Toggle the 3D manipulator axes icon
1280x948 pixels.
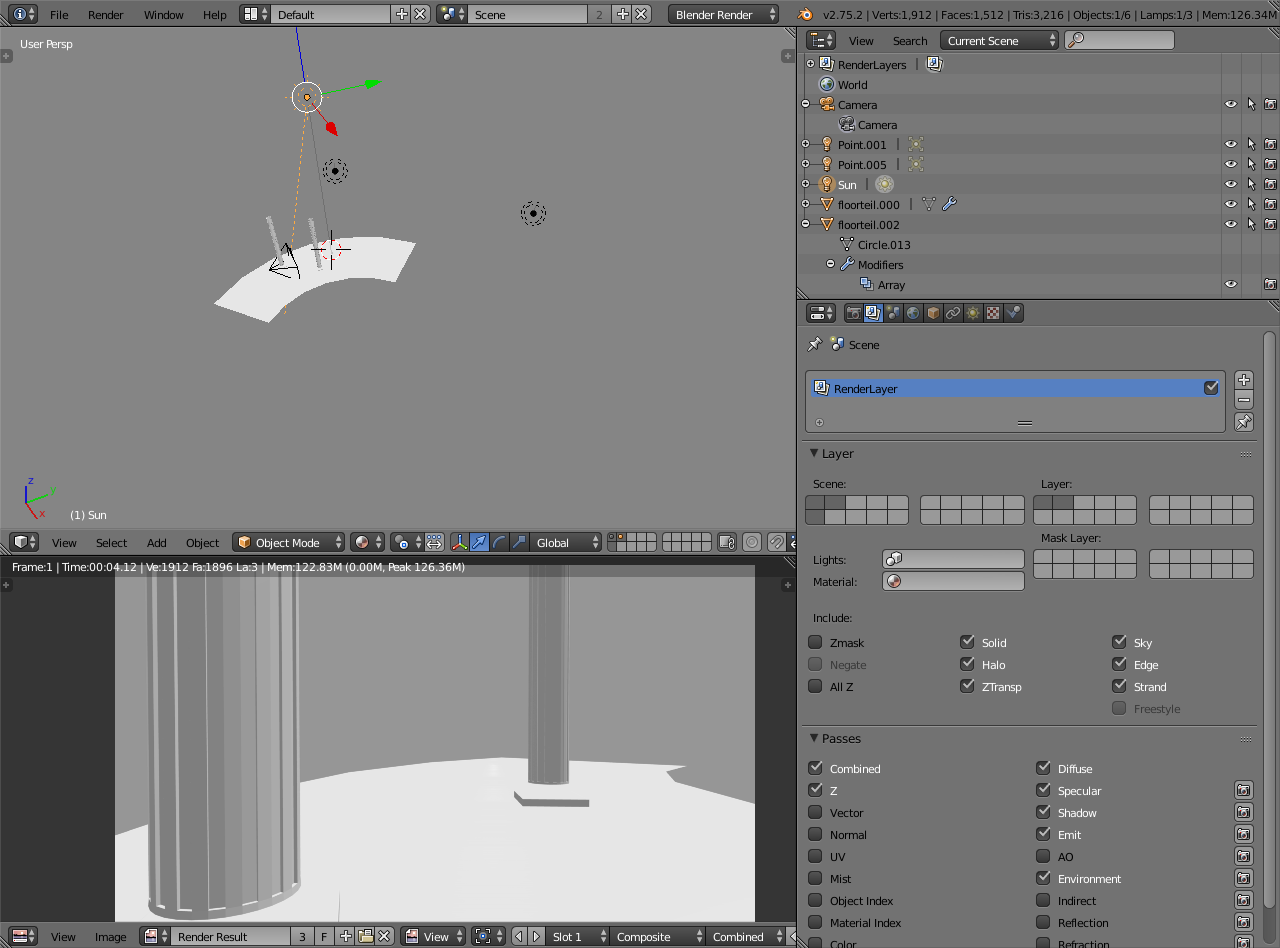[x=459, y=542]
